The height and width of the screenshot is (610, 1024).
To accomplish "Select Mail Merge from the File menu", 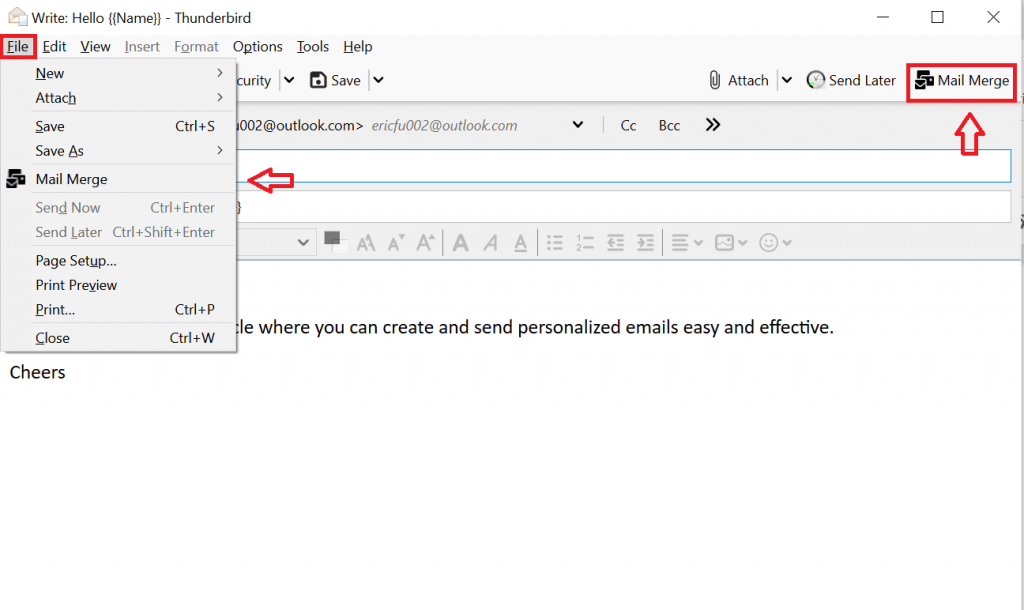I will point(71,179).
